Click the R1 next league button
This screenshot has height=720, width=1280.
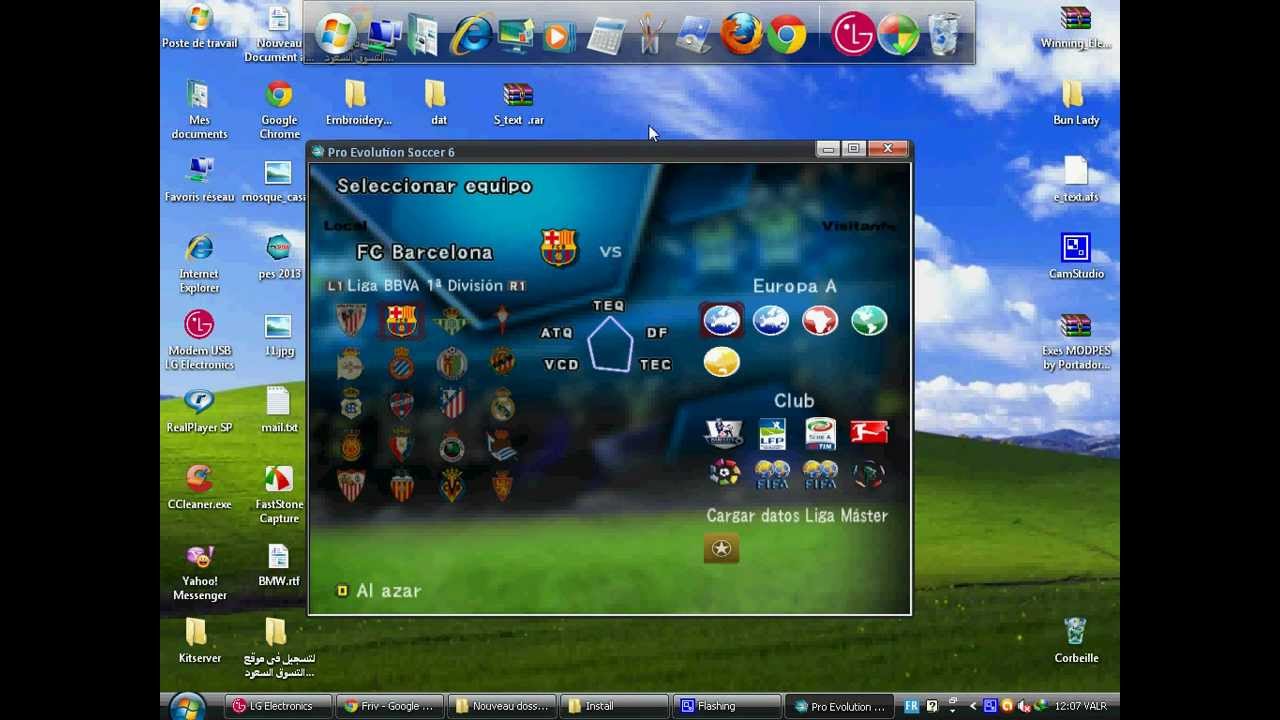[517, 286]
